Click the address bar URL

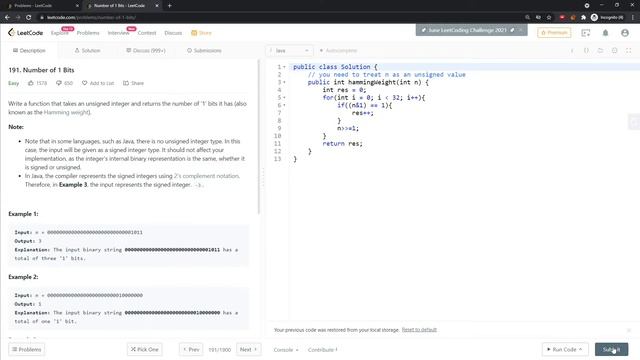pyautogui.click(x=91, y=18)
